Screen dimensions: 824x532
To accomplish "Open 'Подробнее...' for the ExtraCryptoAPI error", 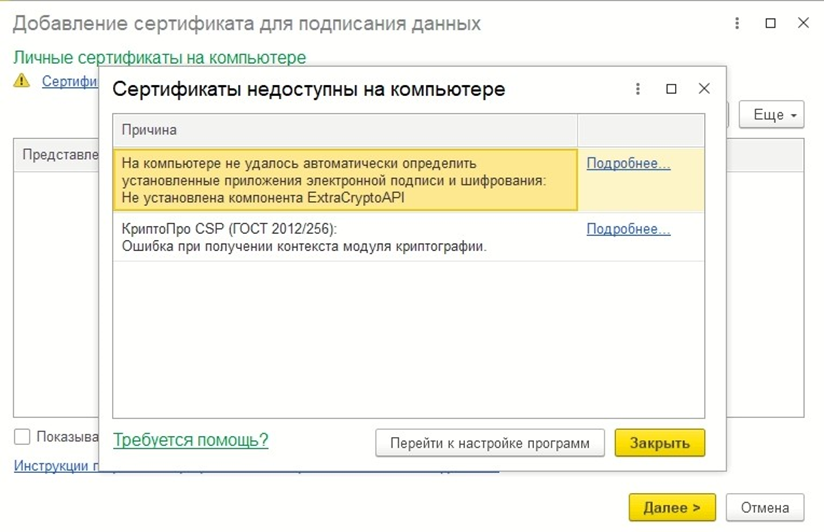I will tap(628, 163).
